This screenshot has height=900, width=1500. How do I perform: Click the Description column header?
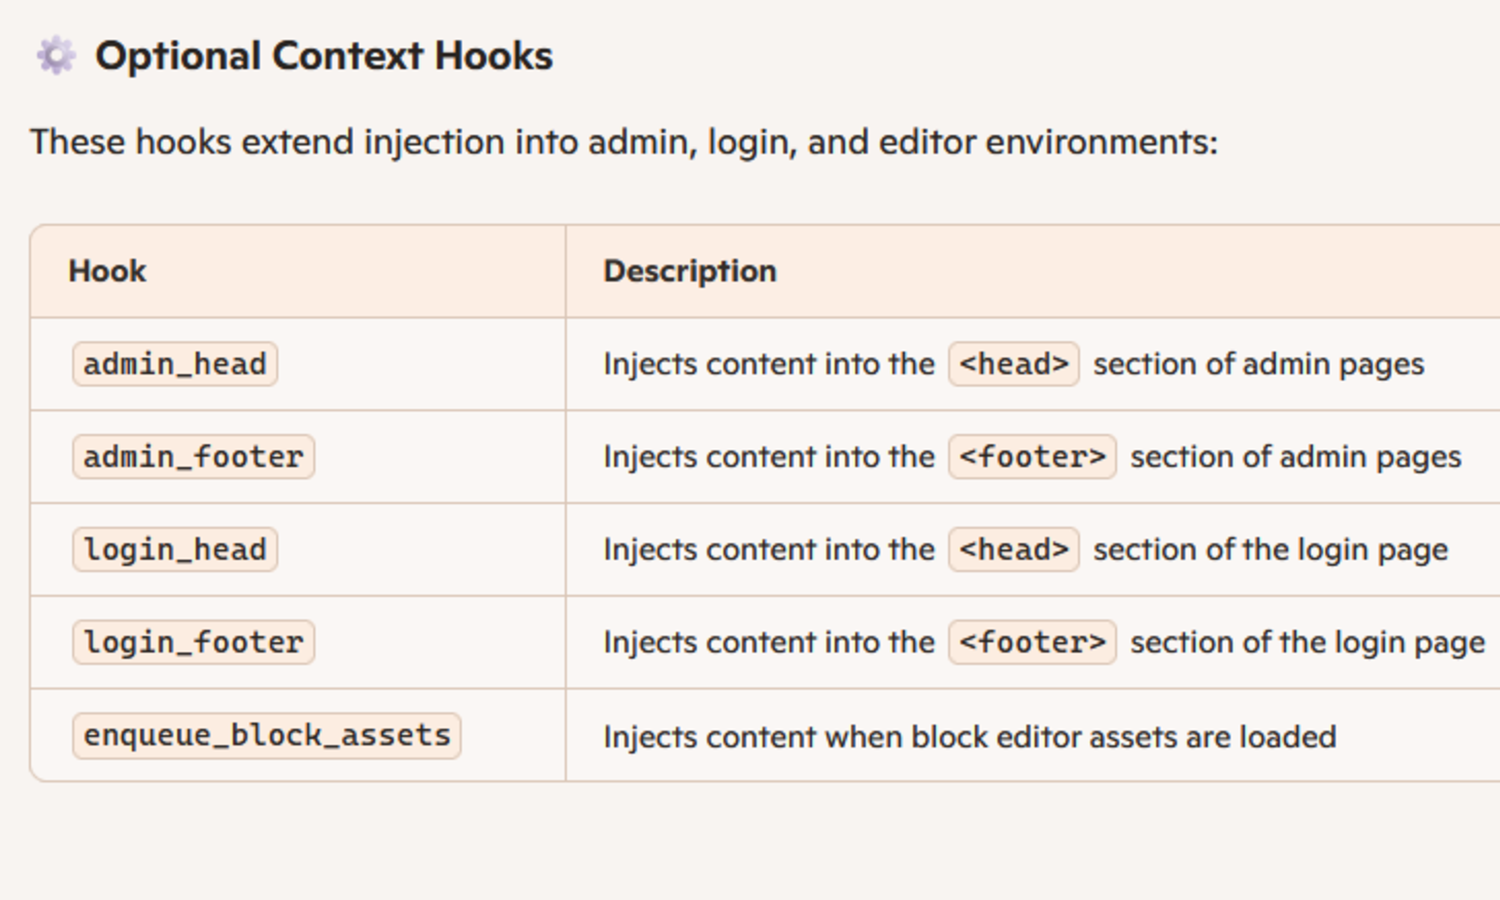[x=690, y=271]
